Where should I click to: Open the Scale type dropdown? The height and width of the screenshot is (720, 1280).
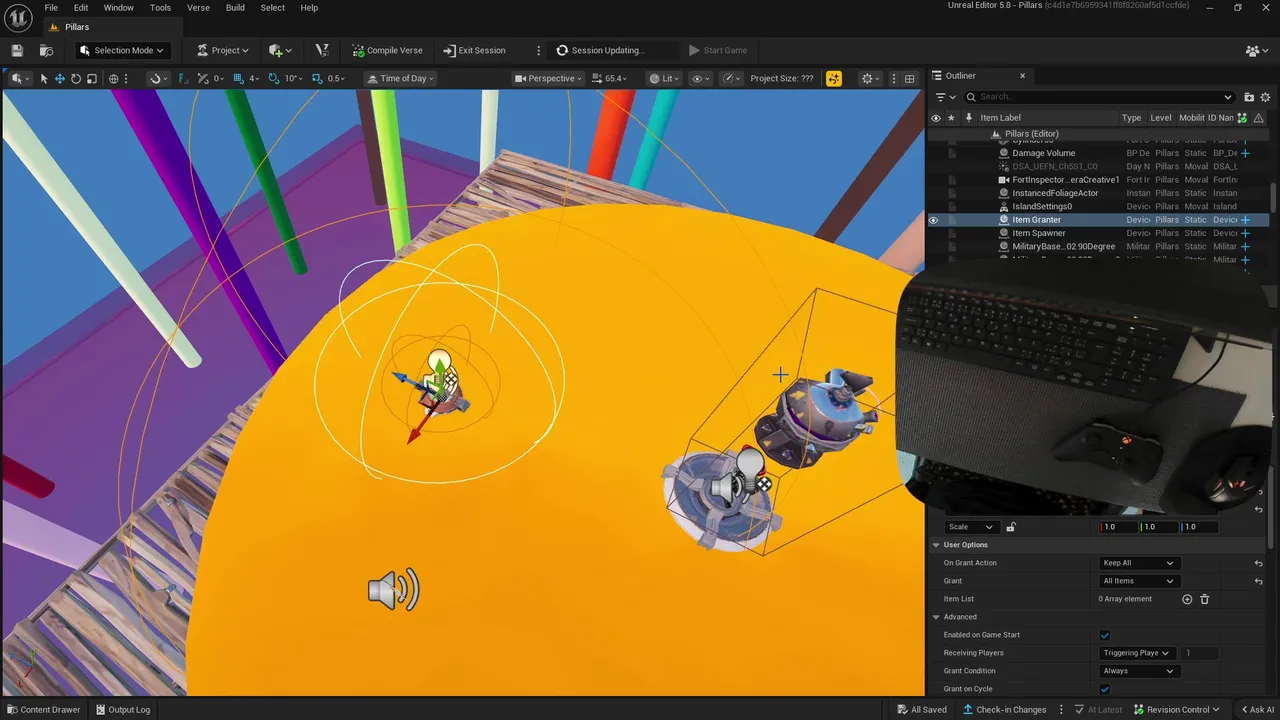pos(971,527)
